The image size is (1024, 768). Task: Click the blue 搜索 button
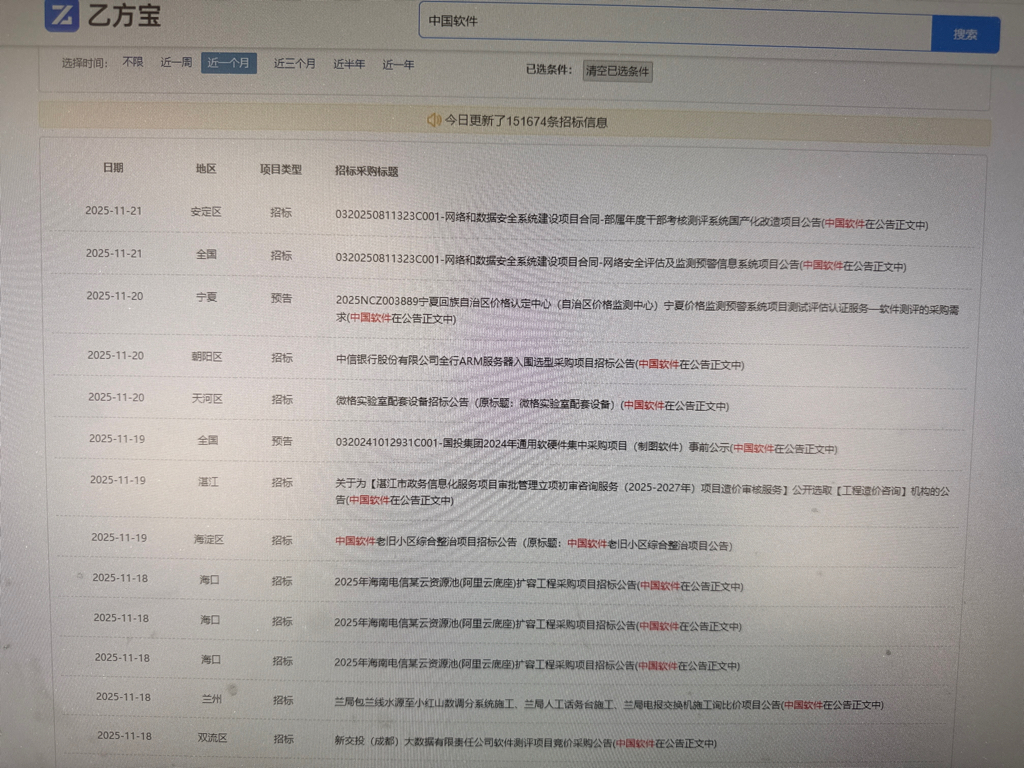tap(965, 34)
